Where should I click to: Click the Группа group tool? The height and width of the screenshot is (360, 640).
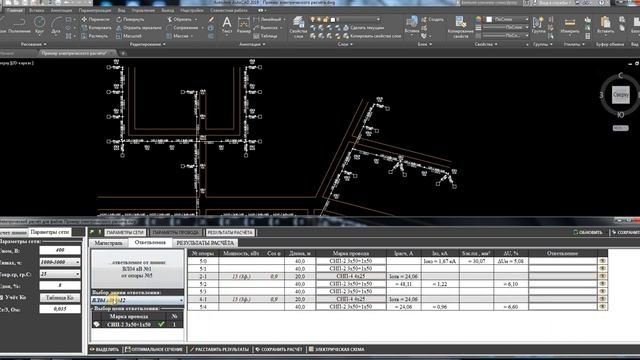pos(539,24)
